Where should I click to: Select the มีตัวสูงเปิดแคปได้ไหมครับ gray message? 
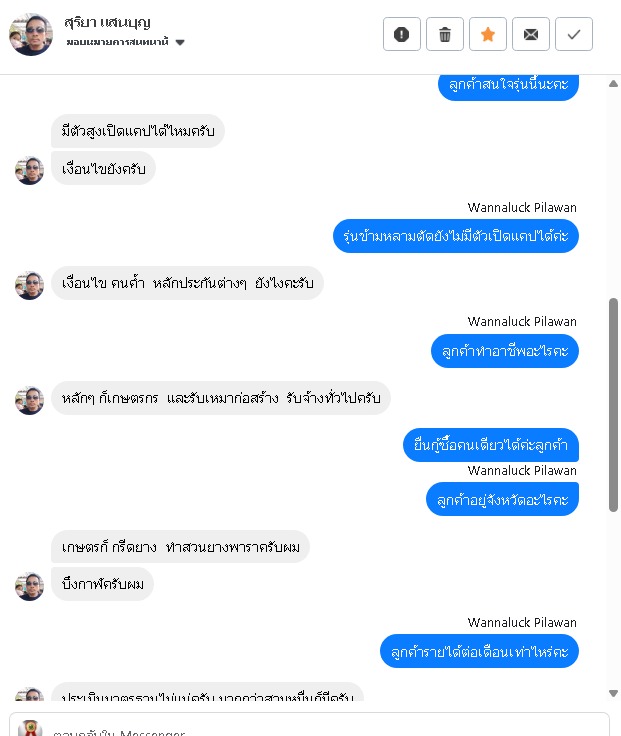pyautogui.click(x=138, y=130)
